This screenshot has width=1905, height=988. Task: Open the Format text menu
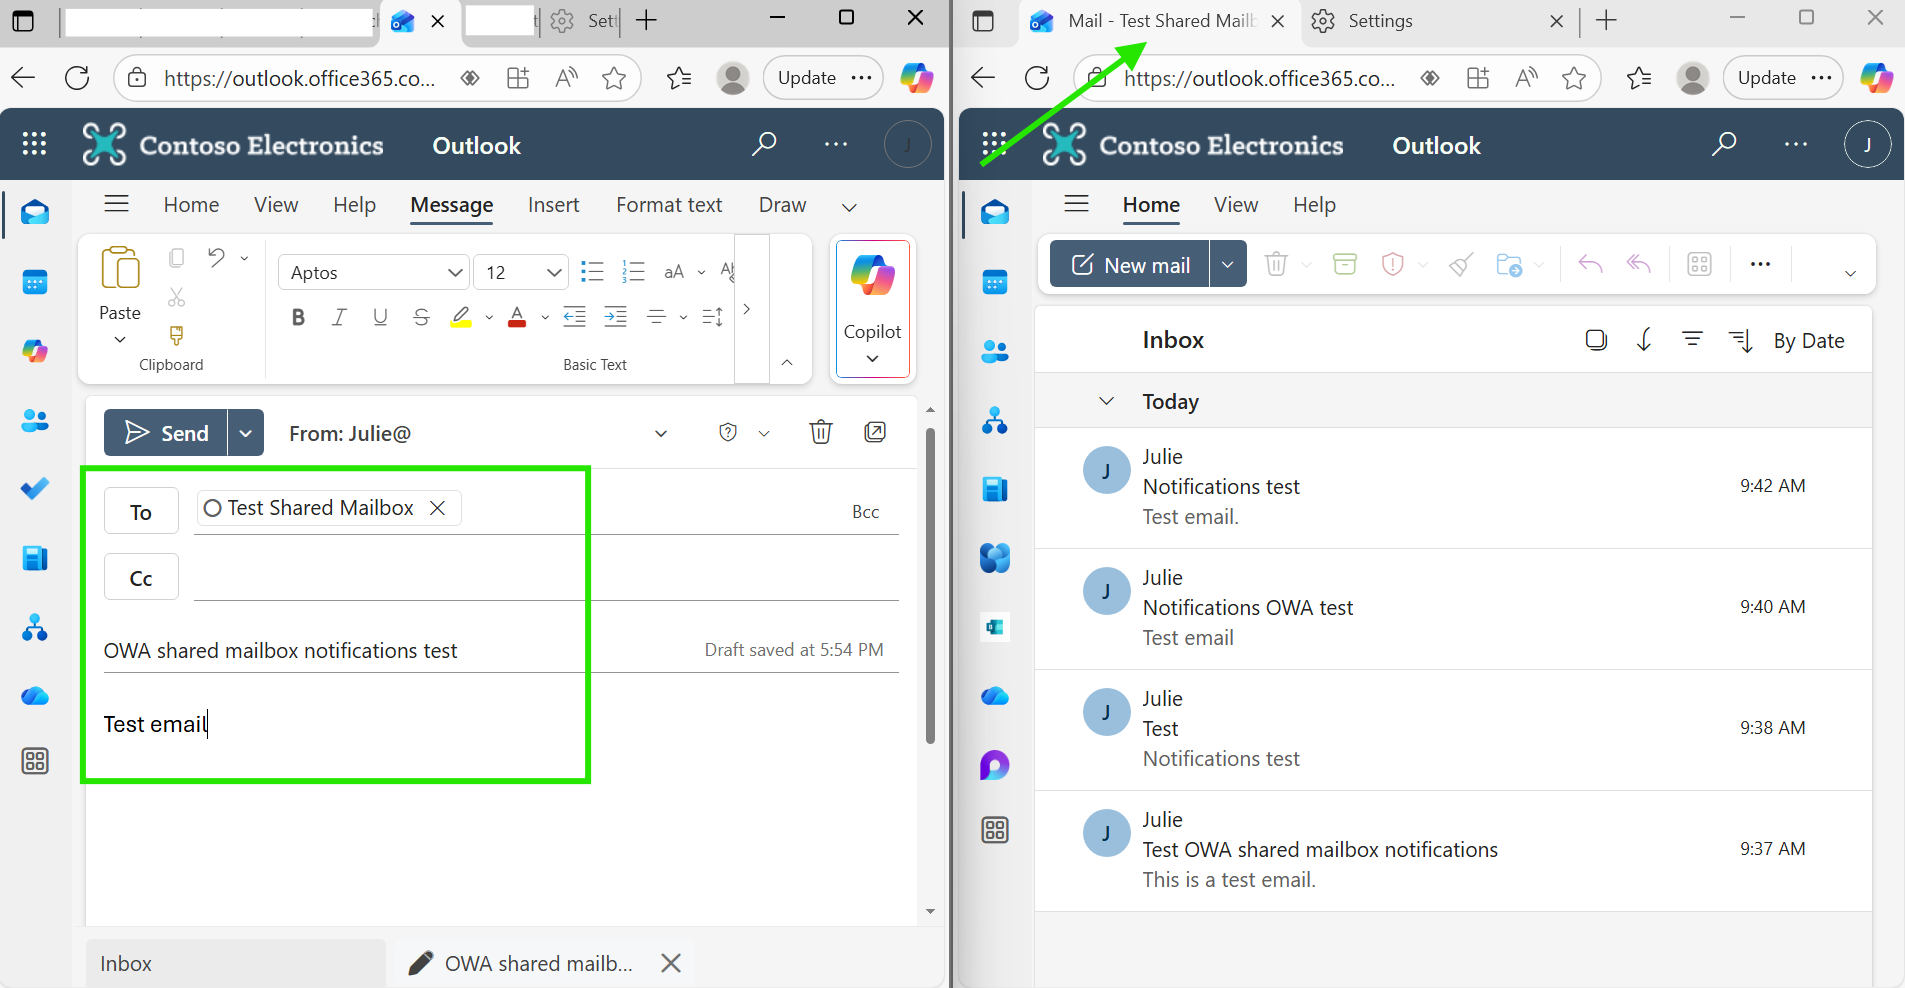668,205
